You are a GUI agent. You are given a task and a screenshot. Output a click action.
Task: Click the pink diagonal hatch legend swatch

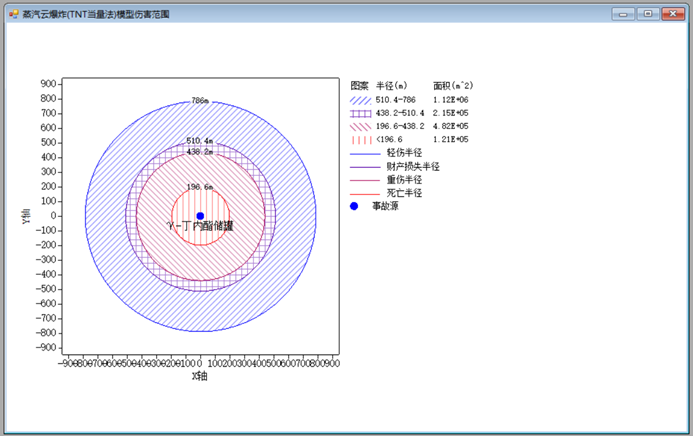pyautogui.click(x=361, y=127)
